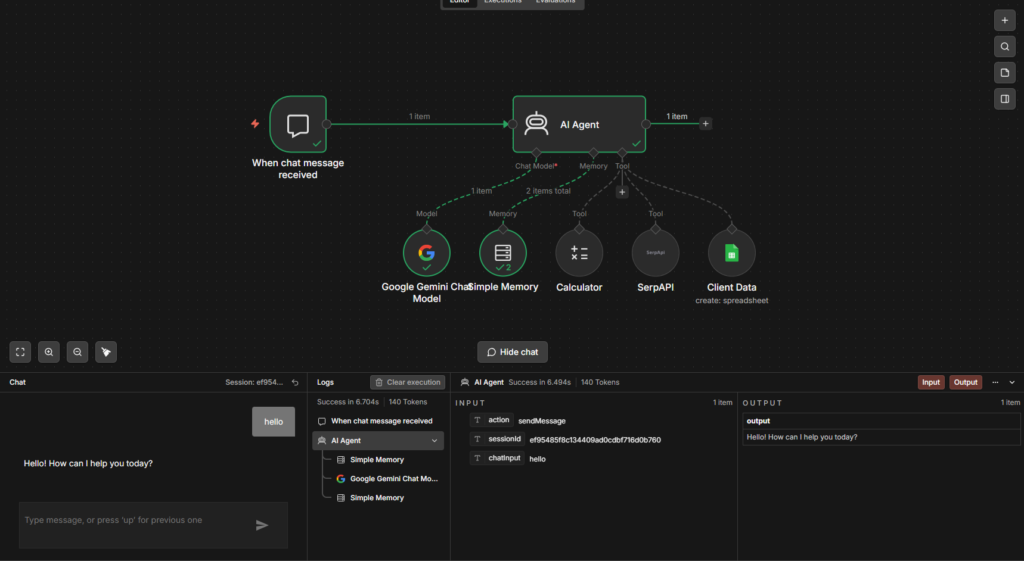Select When chat message received log entry

click(x=378, y=421)
